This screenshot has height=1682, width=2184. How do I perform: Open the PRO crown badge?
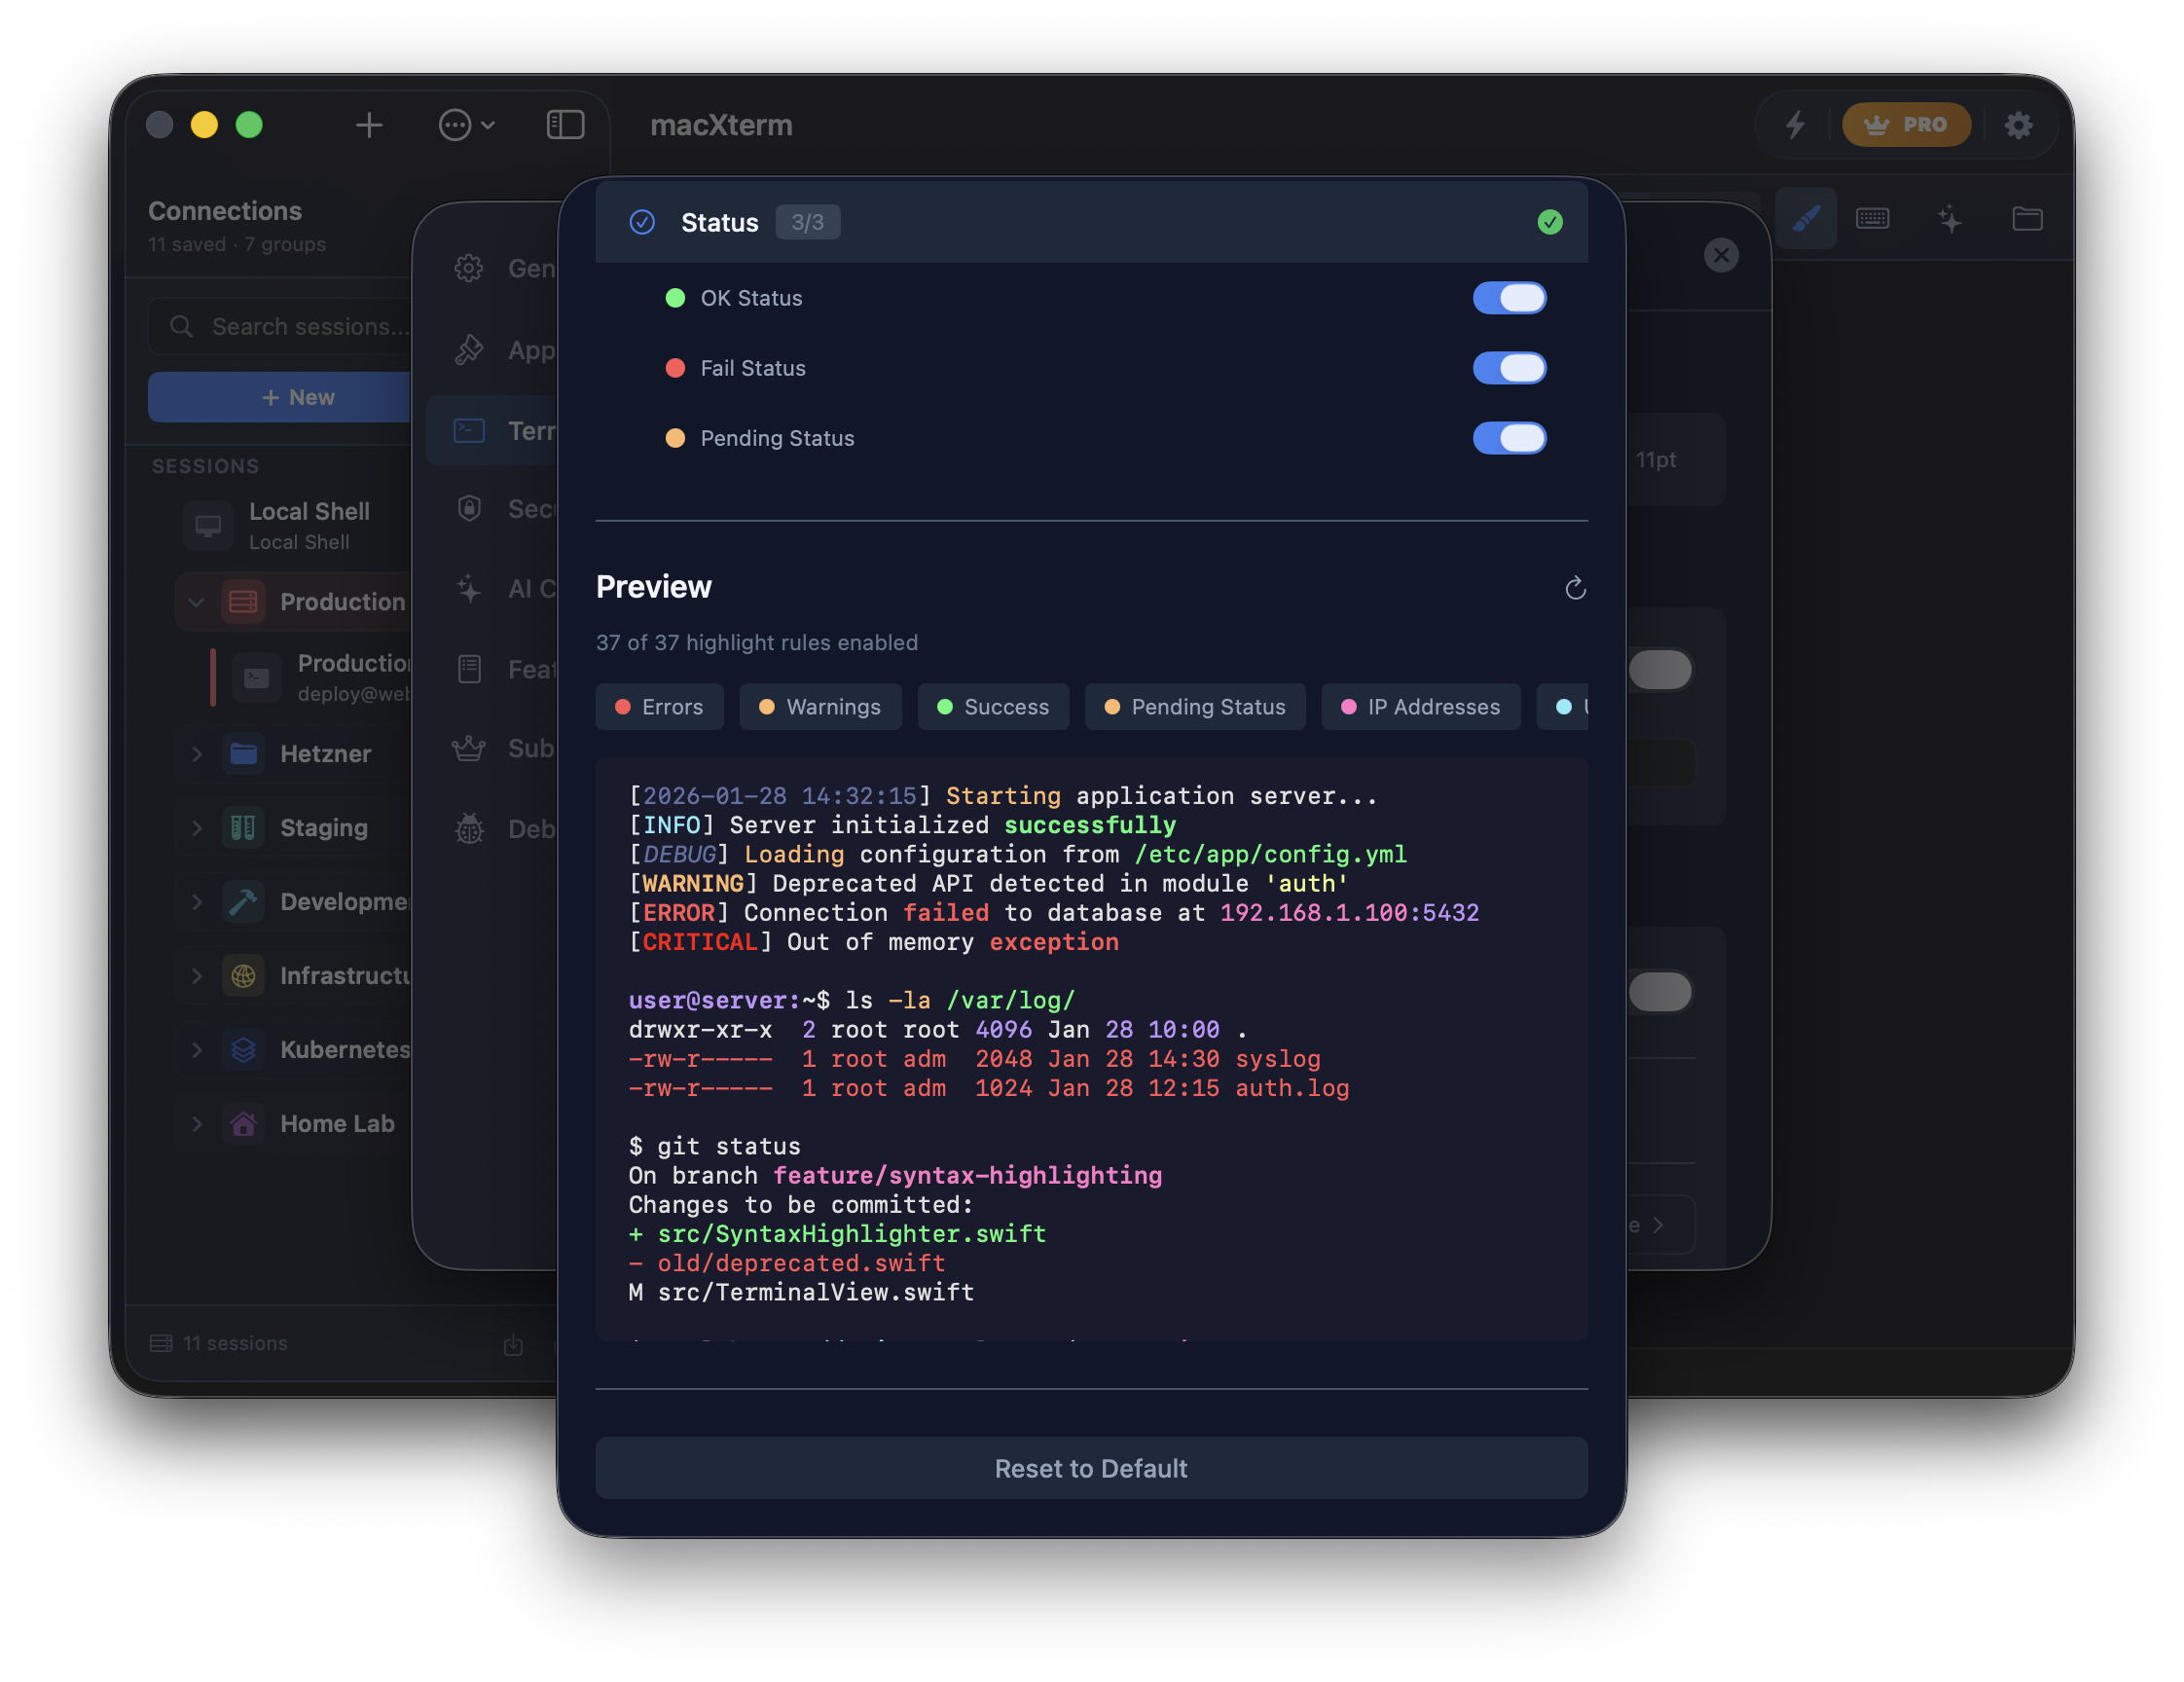pos(1906,125)
